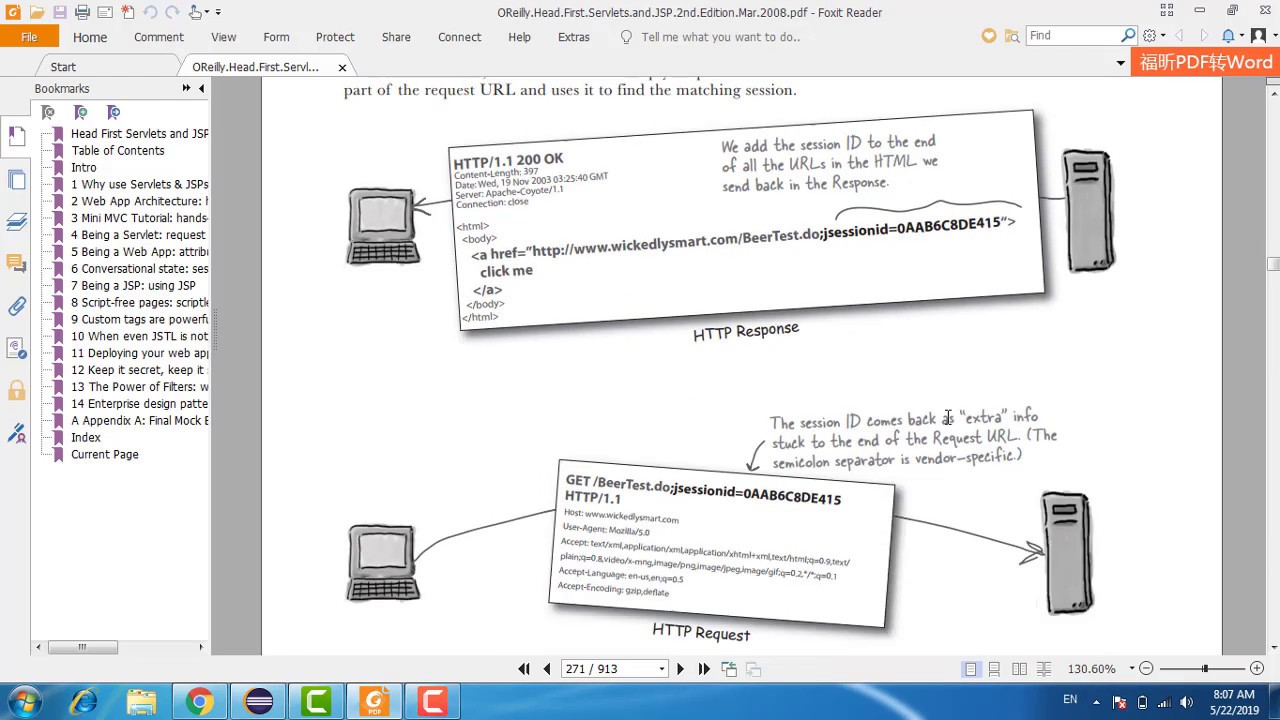Close the OReilly.Head.First.Servl document tab
This screenshot has width=1280, height=720.
pos(342,67)
